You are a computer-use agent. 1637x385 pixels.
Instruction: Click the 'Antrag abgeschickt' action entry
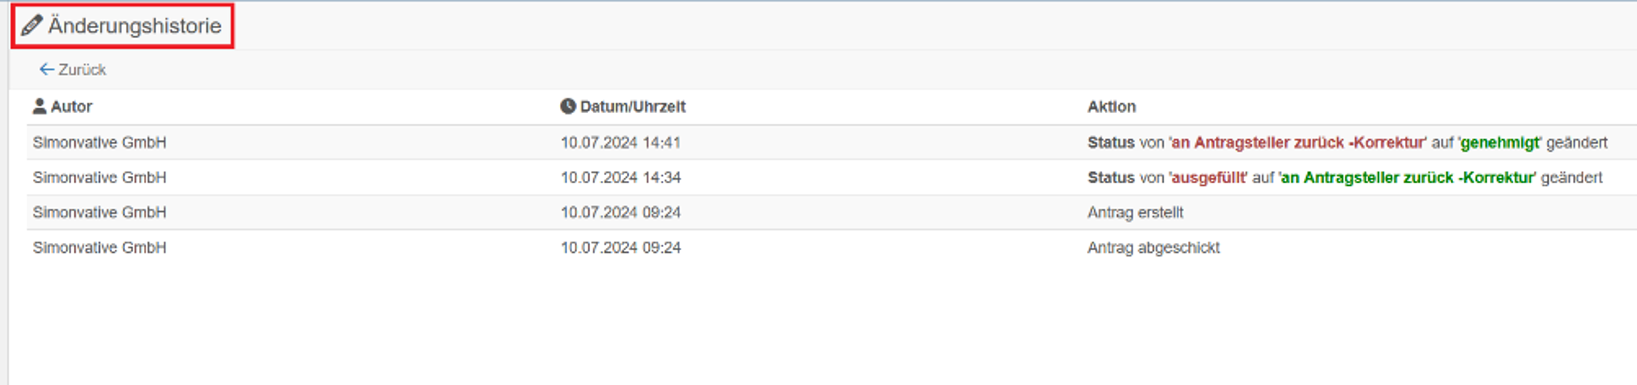(1153, 247)
